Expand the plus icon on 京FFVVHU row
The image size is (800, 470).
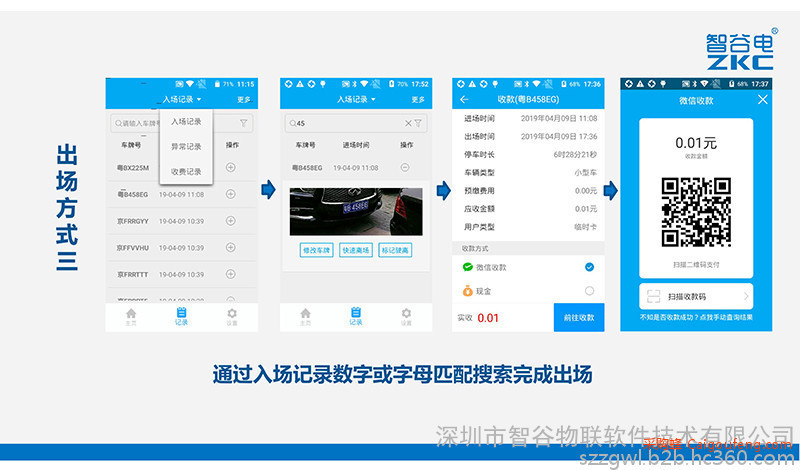[x=231, y=247]
